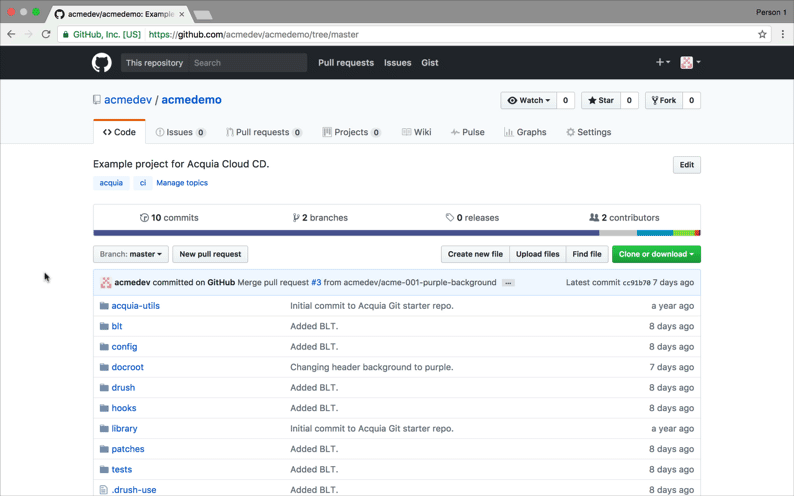The height and width of the screenshot is (496, 794).
Task: Open the plus create-new dropdown
Action: [662, 62]
